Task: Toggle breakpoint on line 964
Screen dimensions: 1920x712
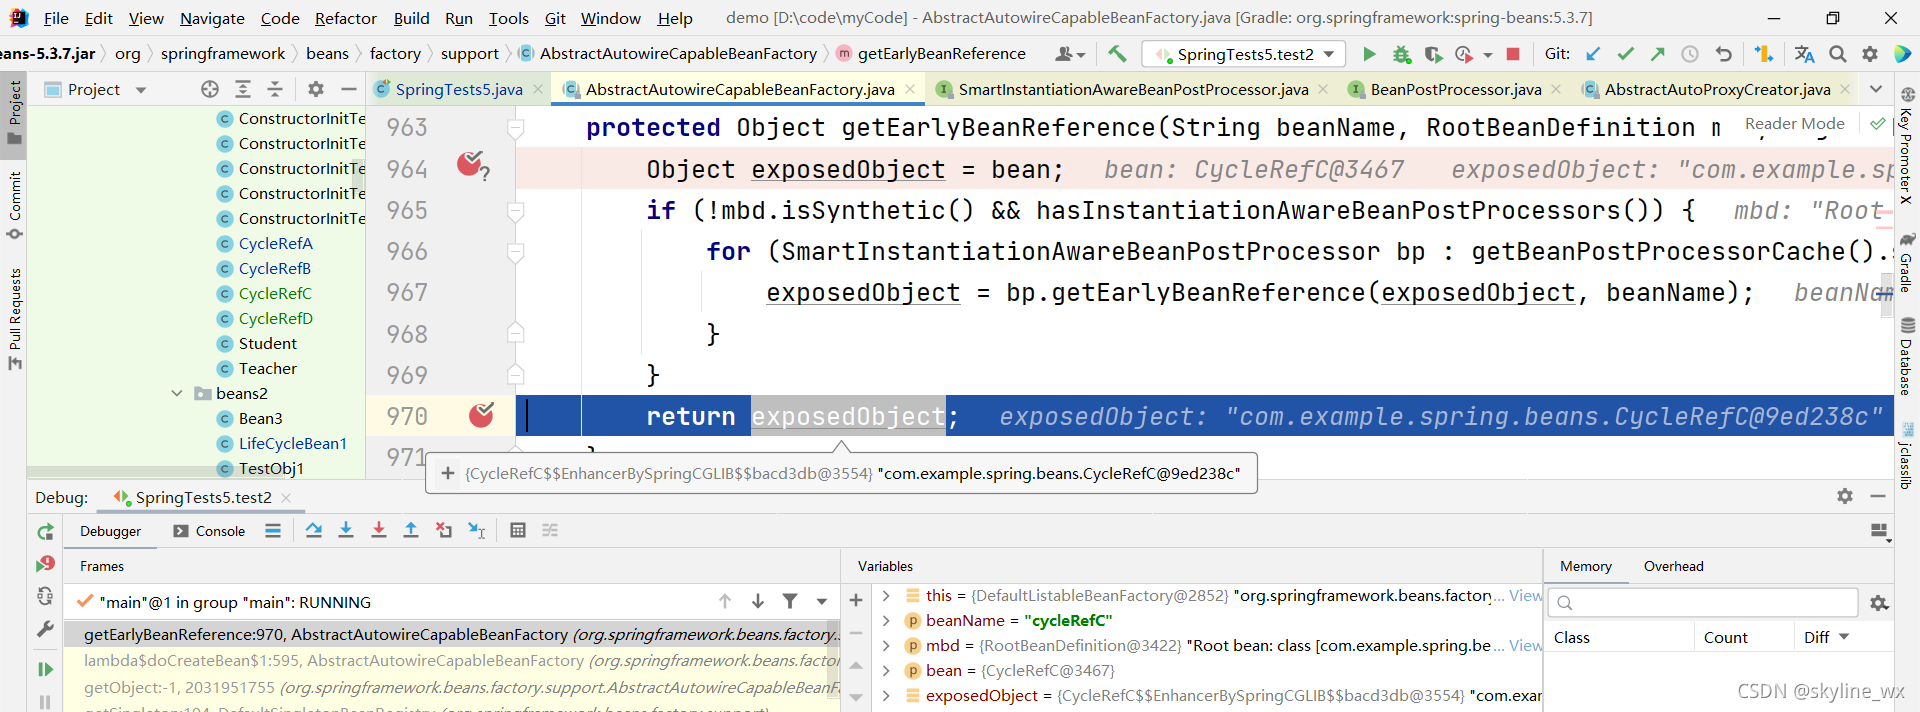Action: (x=472, y=165)
